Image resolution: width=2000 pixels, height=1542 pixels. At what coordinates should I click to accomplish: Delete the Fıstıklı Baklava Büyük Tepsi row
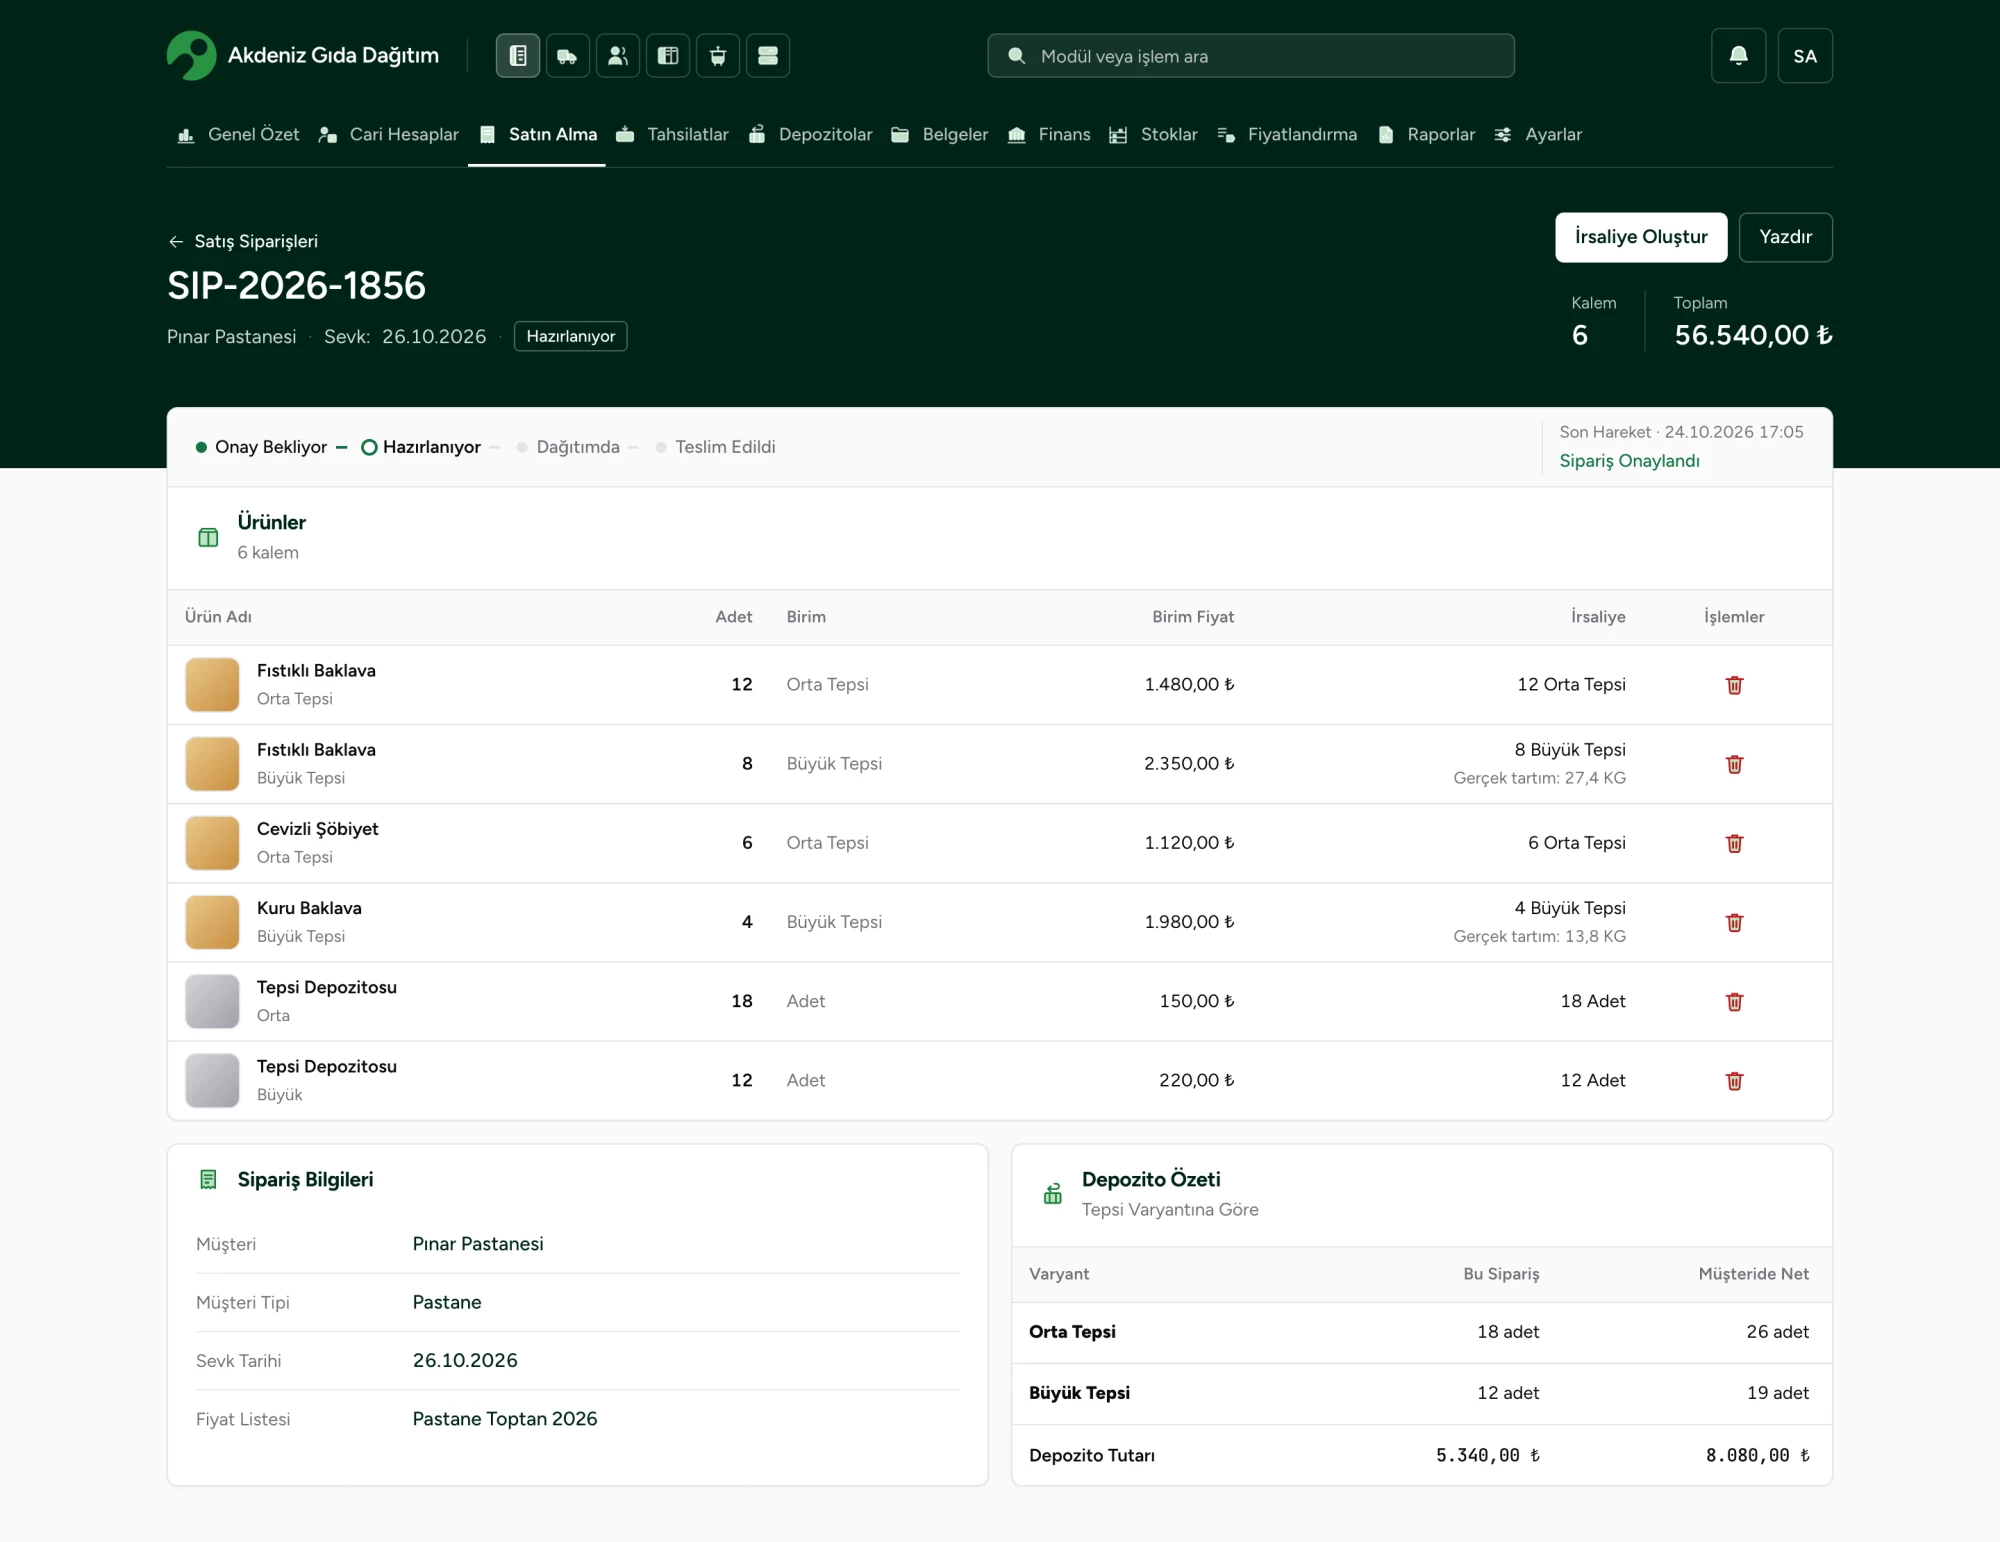1734,764
